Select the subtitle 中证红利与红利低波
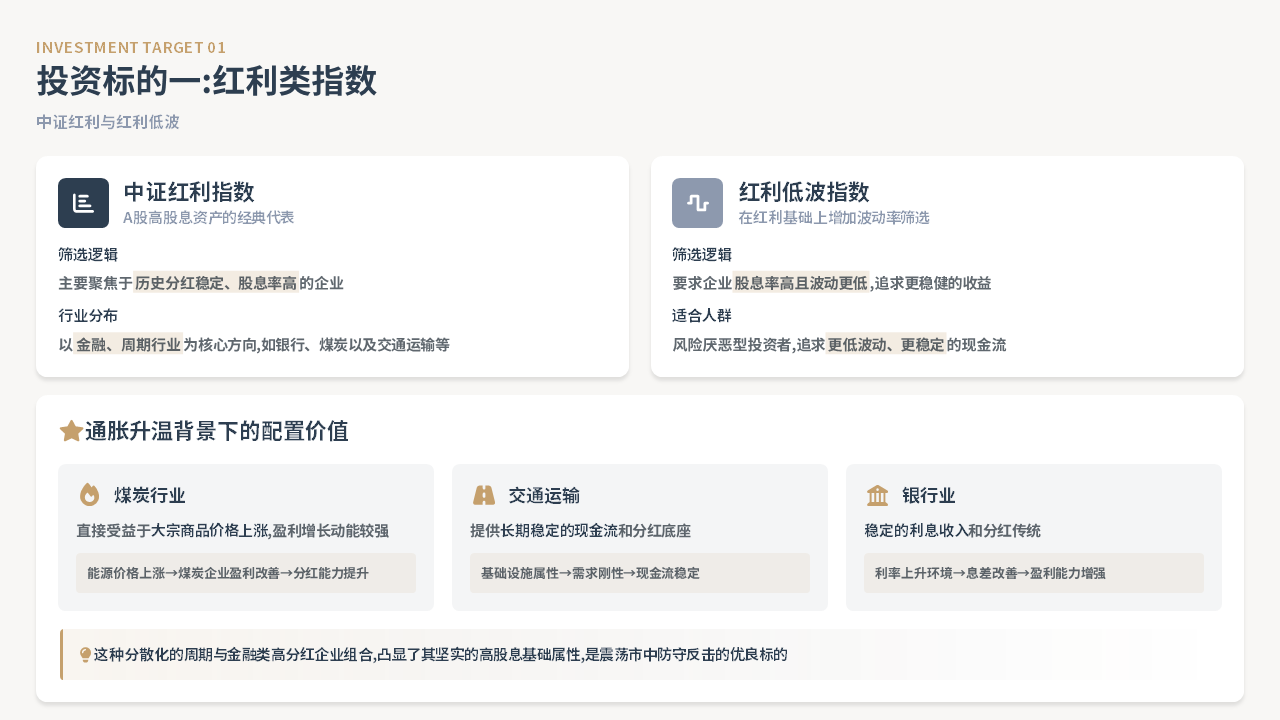Viewport: 1280px width, 720px height. tap(108, 122)
